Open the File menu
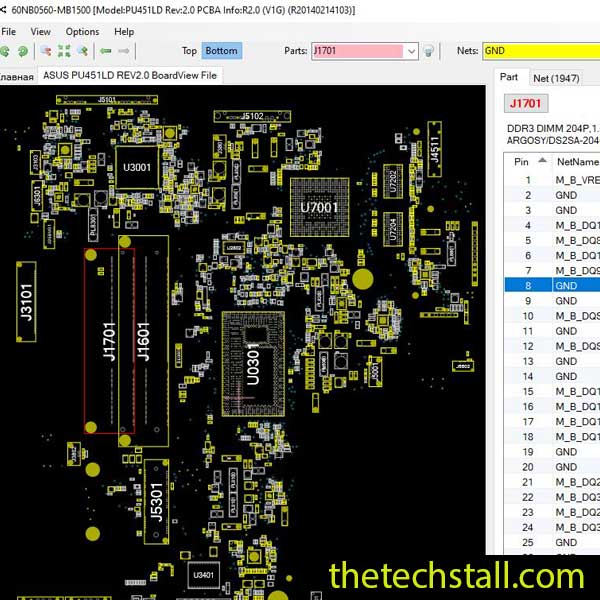The width and height of the screenshot is (600, 600). coord(8,32)
